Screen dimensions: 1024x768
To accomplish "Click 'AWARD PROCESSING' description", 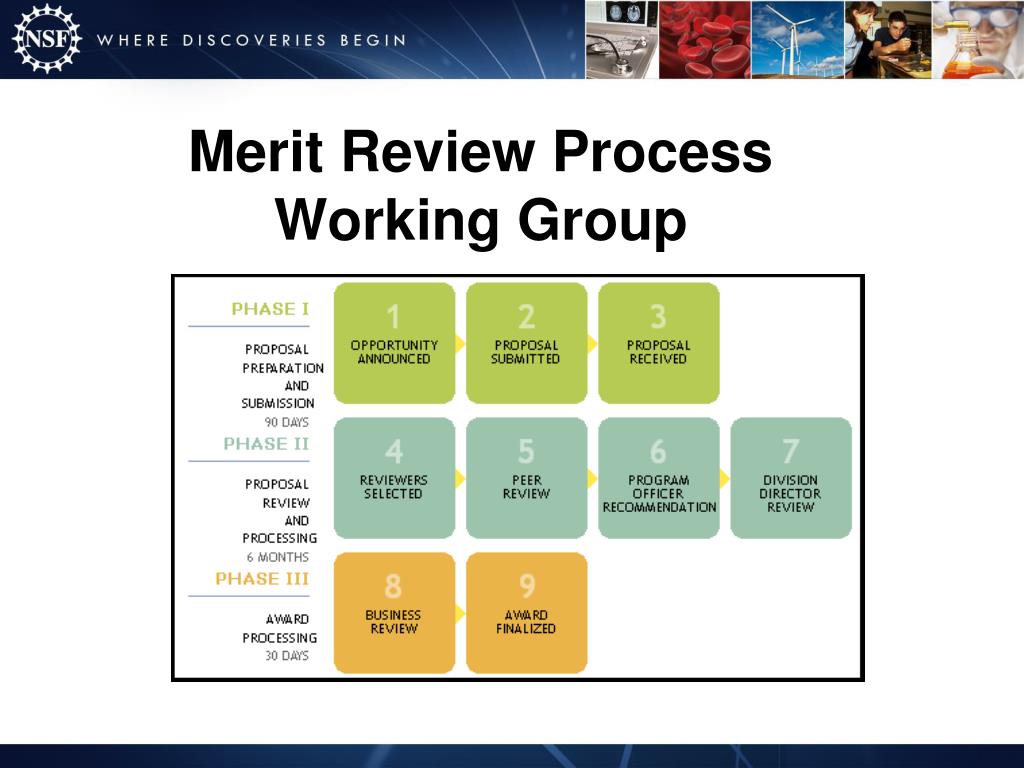I will [280, 628].
